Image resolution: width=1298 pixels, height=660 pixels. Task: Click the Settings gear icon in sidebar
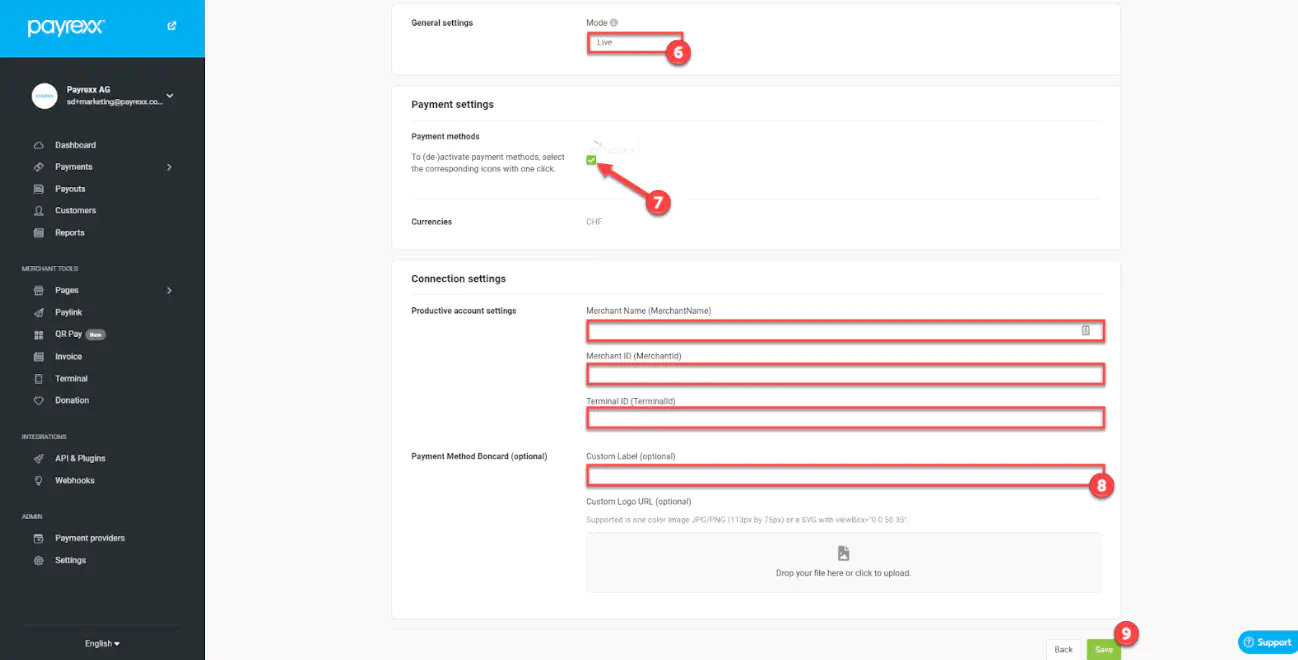(39, 561)
